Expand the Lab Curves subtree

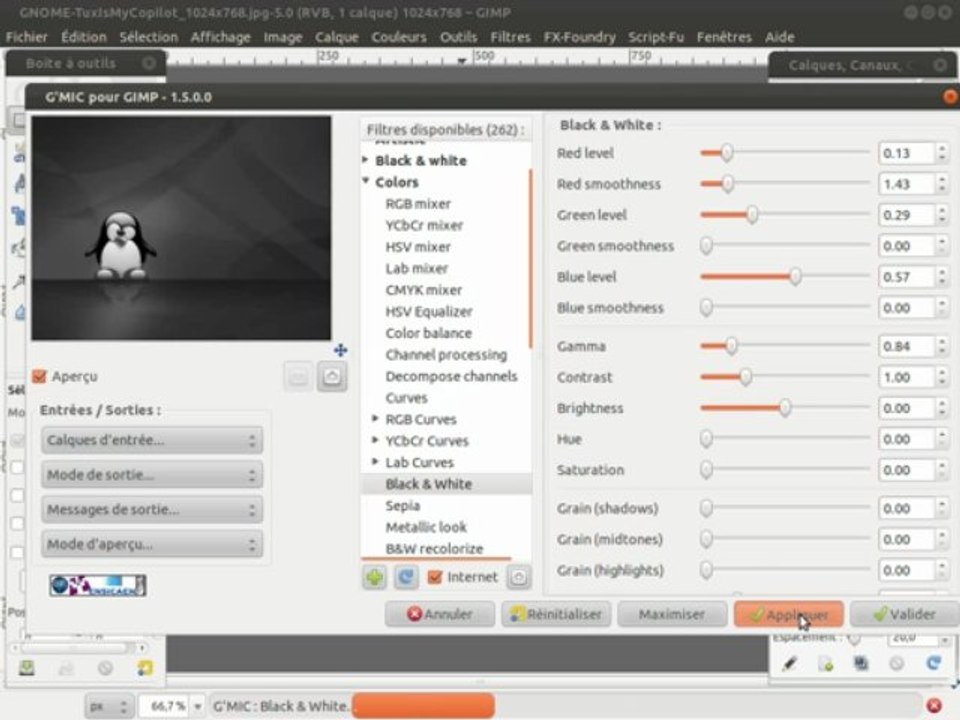tap(375, 462)
